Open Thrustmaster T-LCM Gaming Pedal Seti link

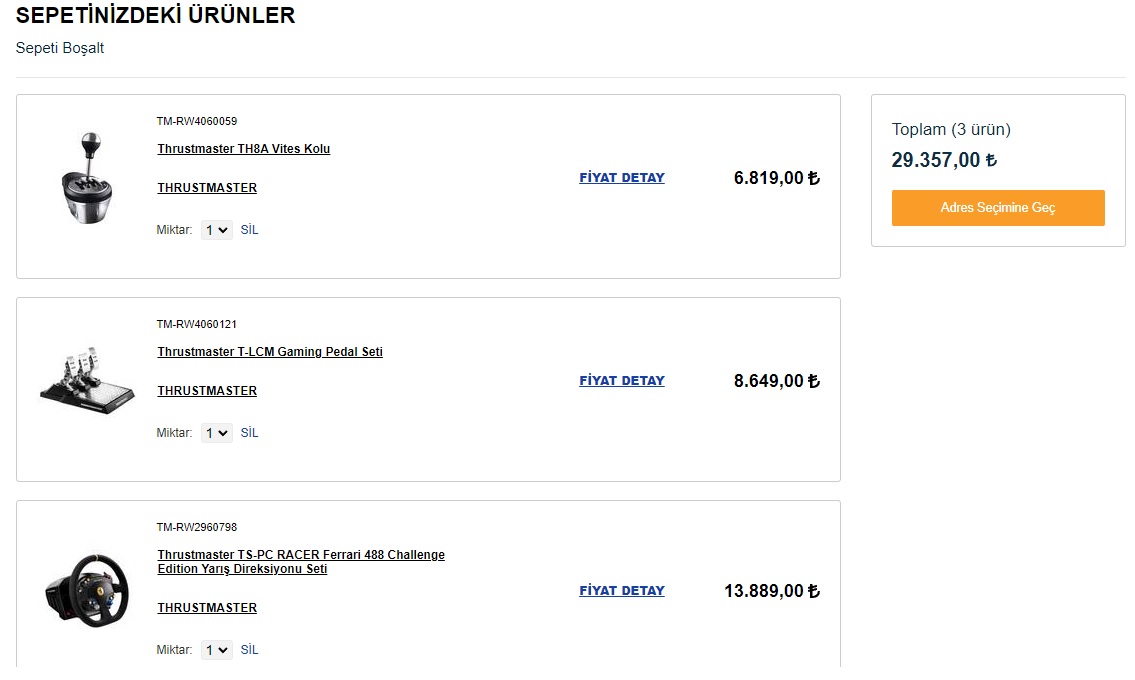pyautogui.click(x=270, y=351)
